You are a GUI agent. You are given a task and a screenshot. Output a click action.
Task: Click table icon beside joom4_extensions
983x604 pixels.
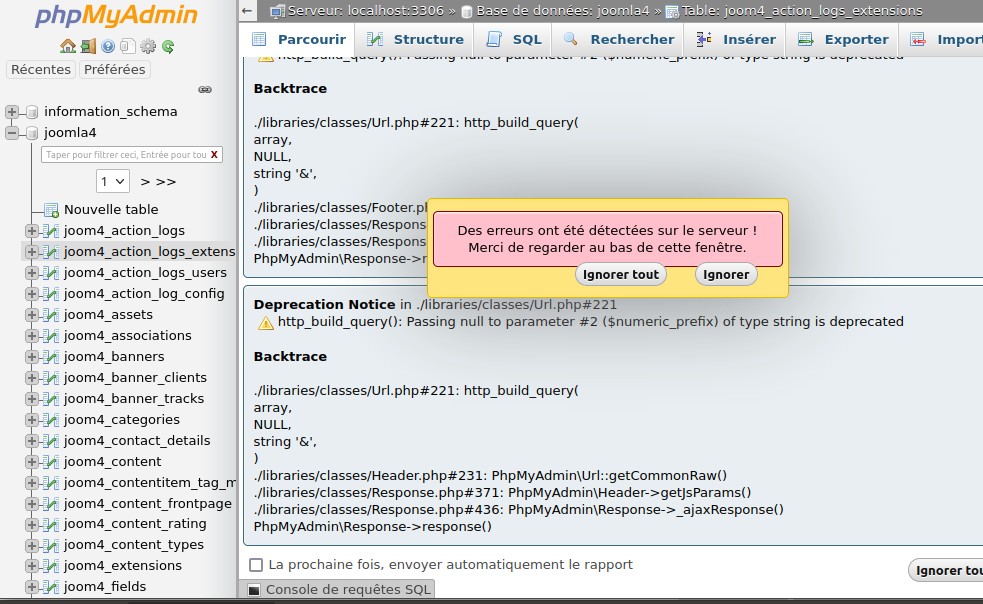[x=51, y=566]
